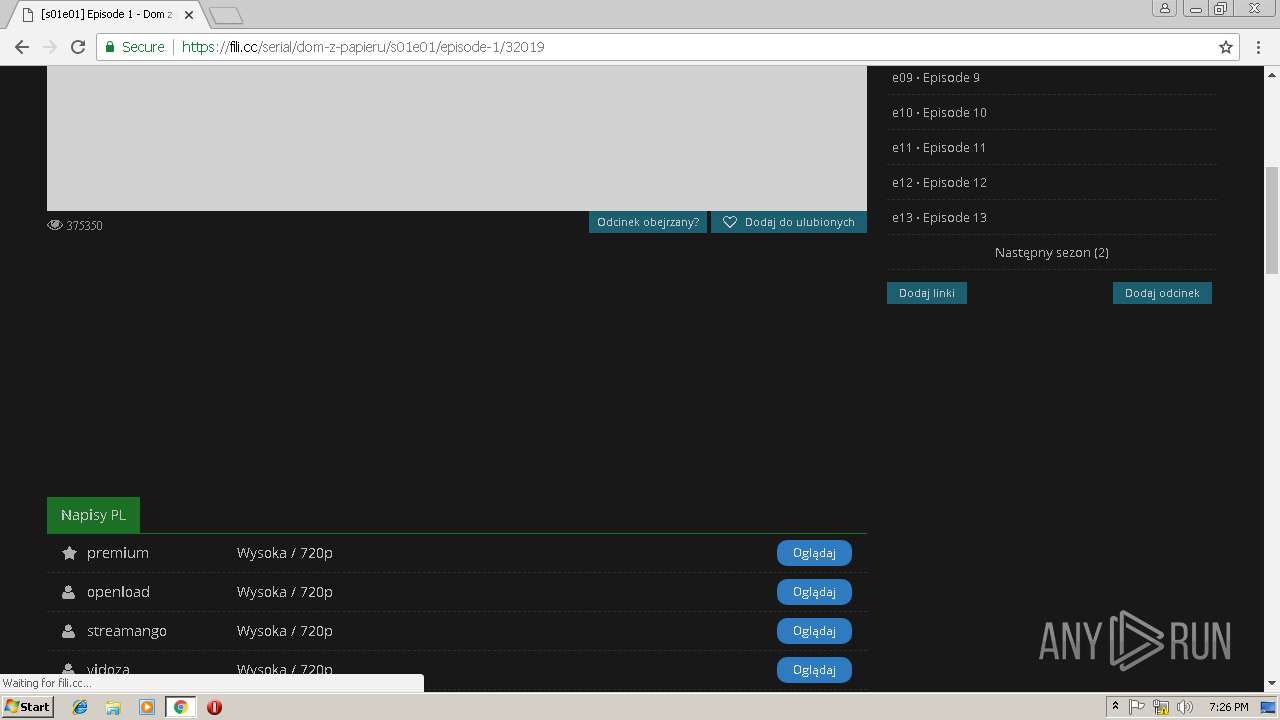Click the views eye icon by 375350
Image resolution: width=1280 pixels, height=720 pixels.
55,225
